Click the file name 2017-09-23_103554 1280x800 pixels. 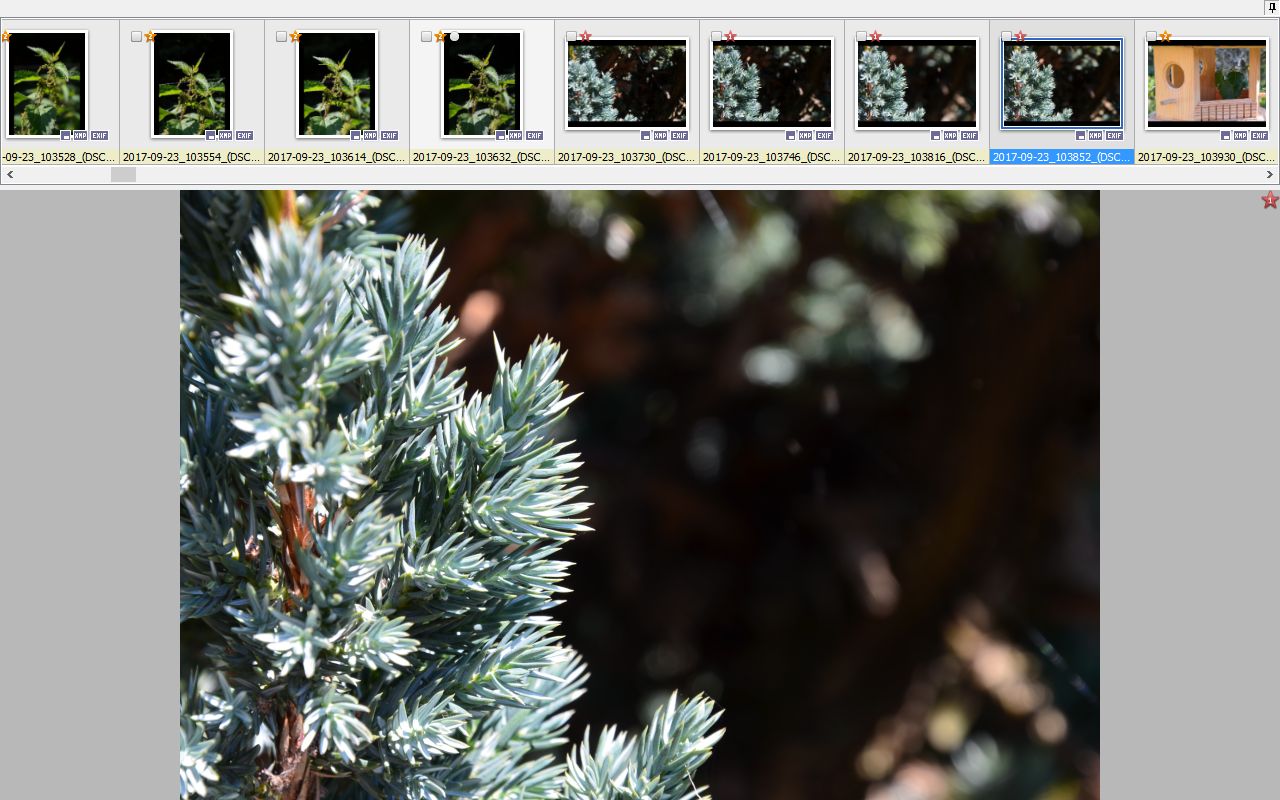click(192, 157)
